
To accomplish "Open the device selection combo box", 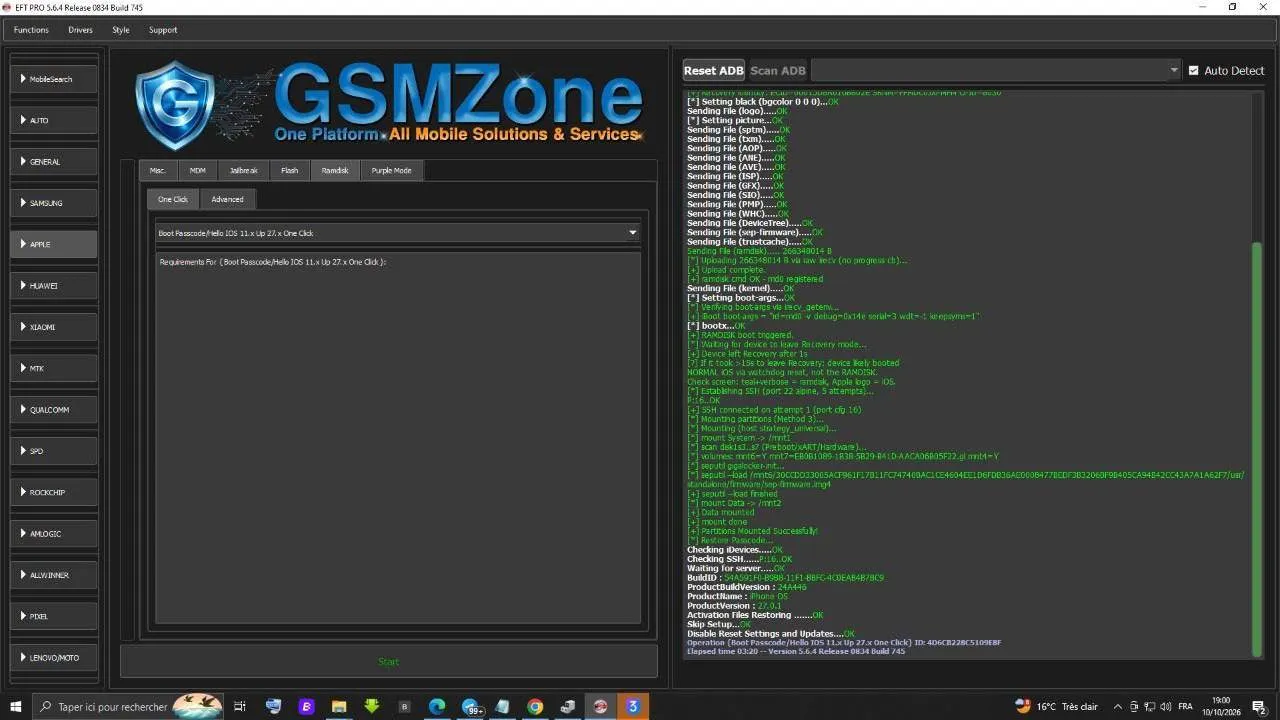I will (x=996, y=70).
